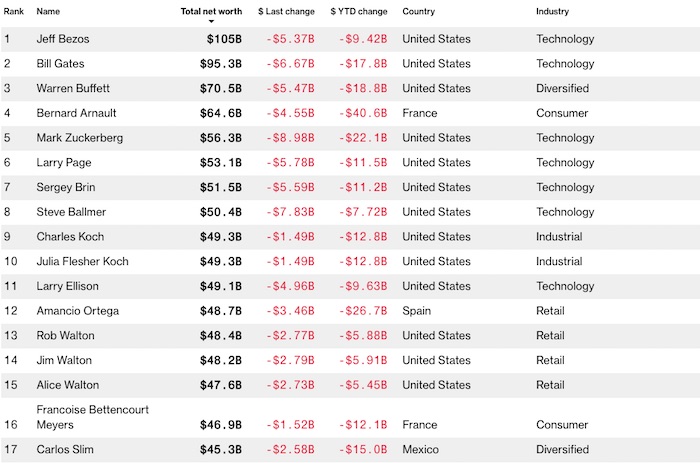The image size is (700, 463).
Task: Open Julia Flesher Koch entry
Action: (x=82, y=261)
